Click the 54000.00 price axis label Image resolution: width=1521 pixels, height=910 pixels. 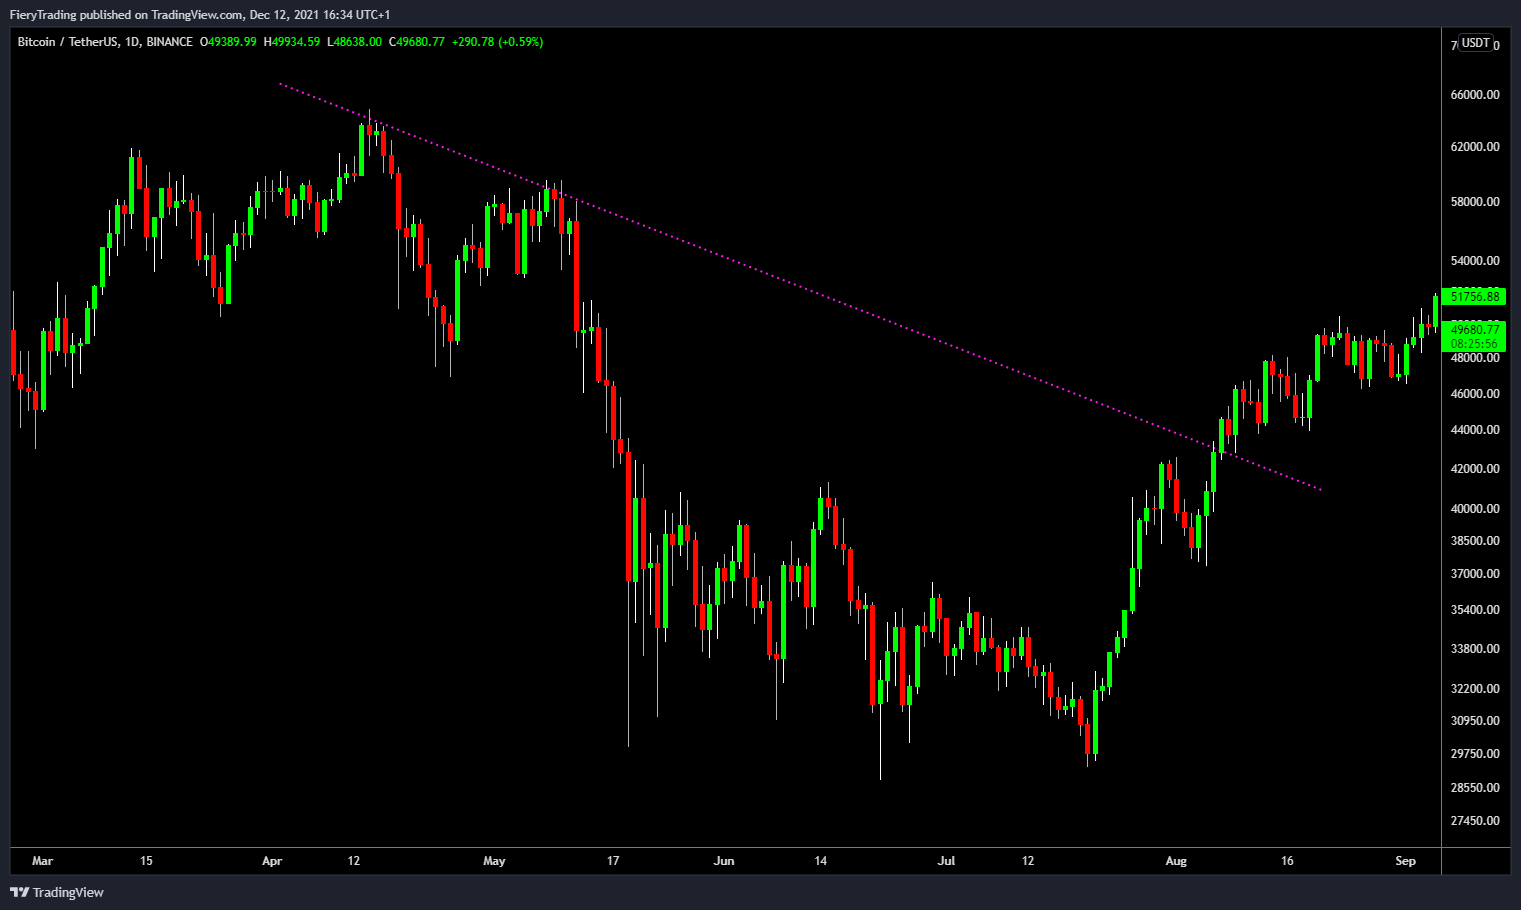coord(1475,260)
